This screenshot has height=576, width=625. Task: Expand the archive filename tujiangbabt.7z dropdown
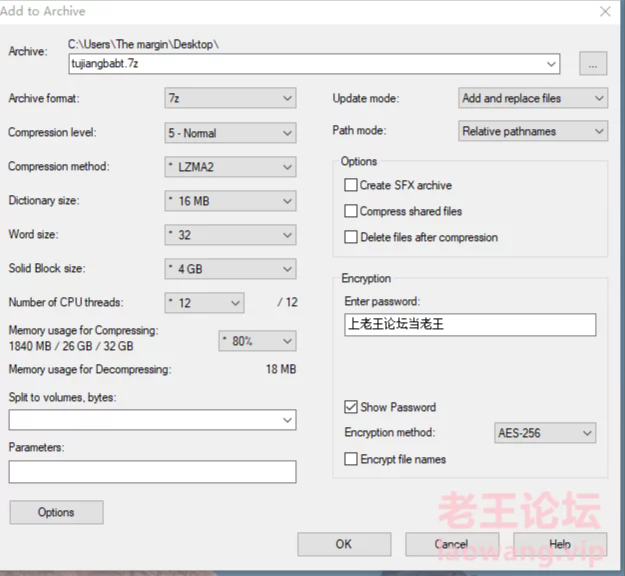[551, 64]
